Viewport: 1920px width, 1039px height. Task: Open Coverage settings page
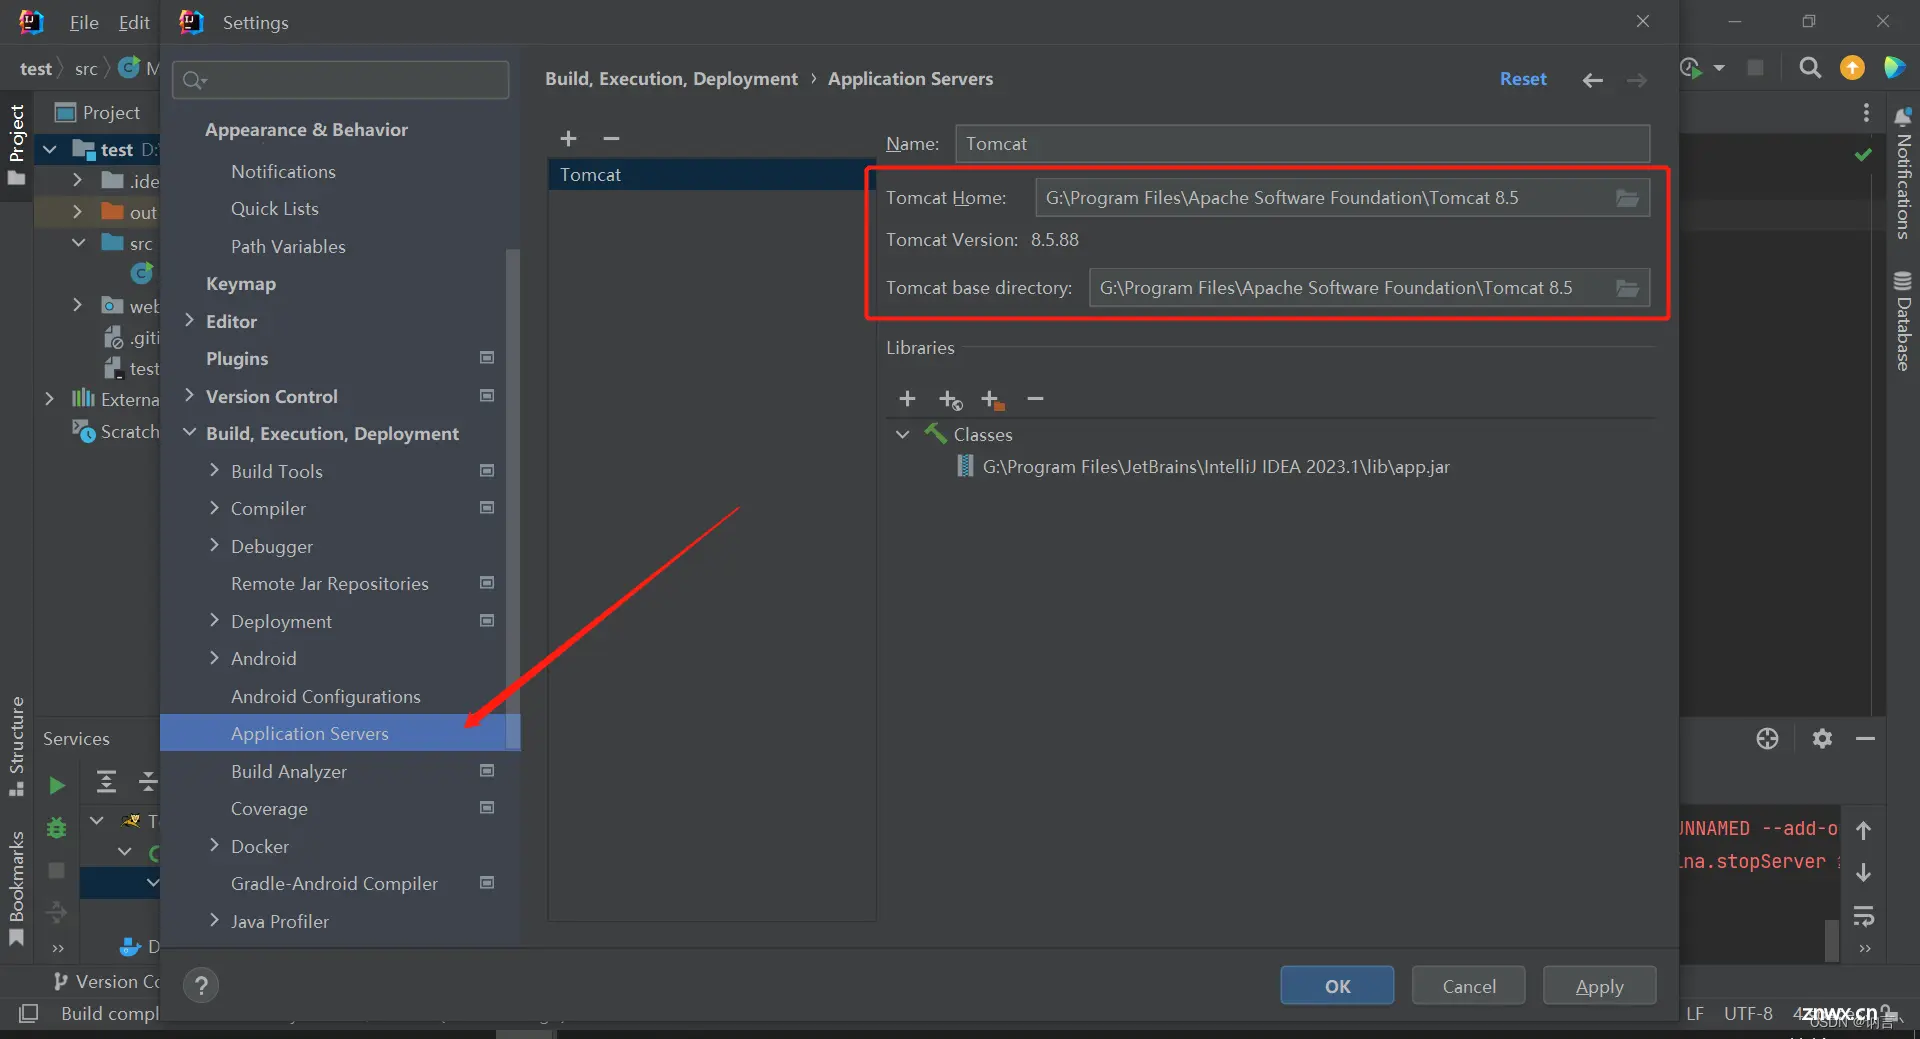[x=269, y=809]
